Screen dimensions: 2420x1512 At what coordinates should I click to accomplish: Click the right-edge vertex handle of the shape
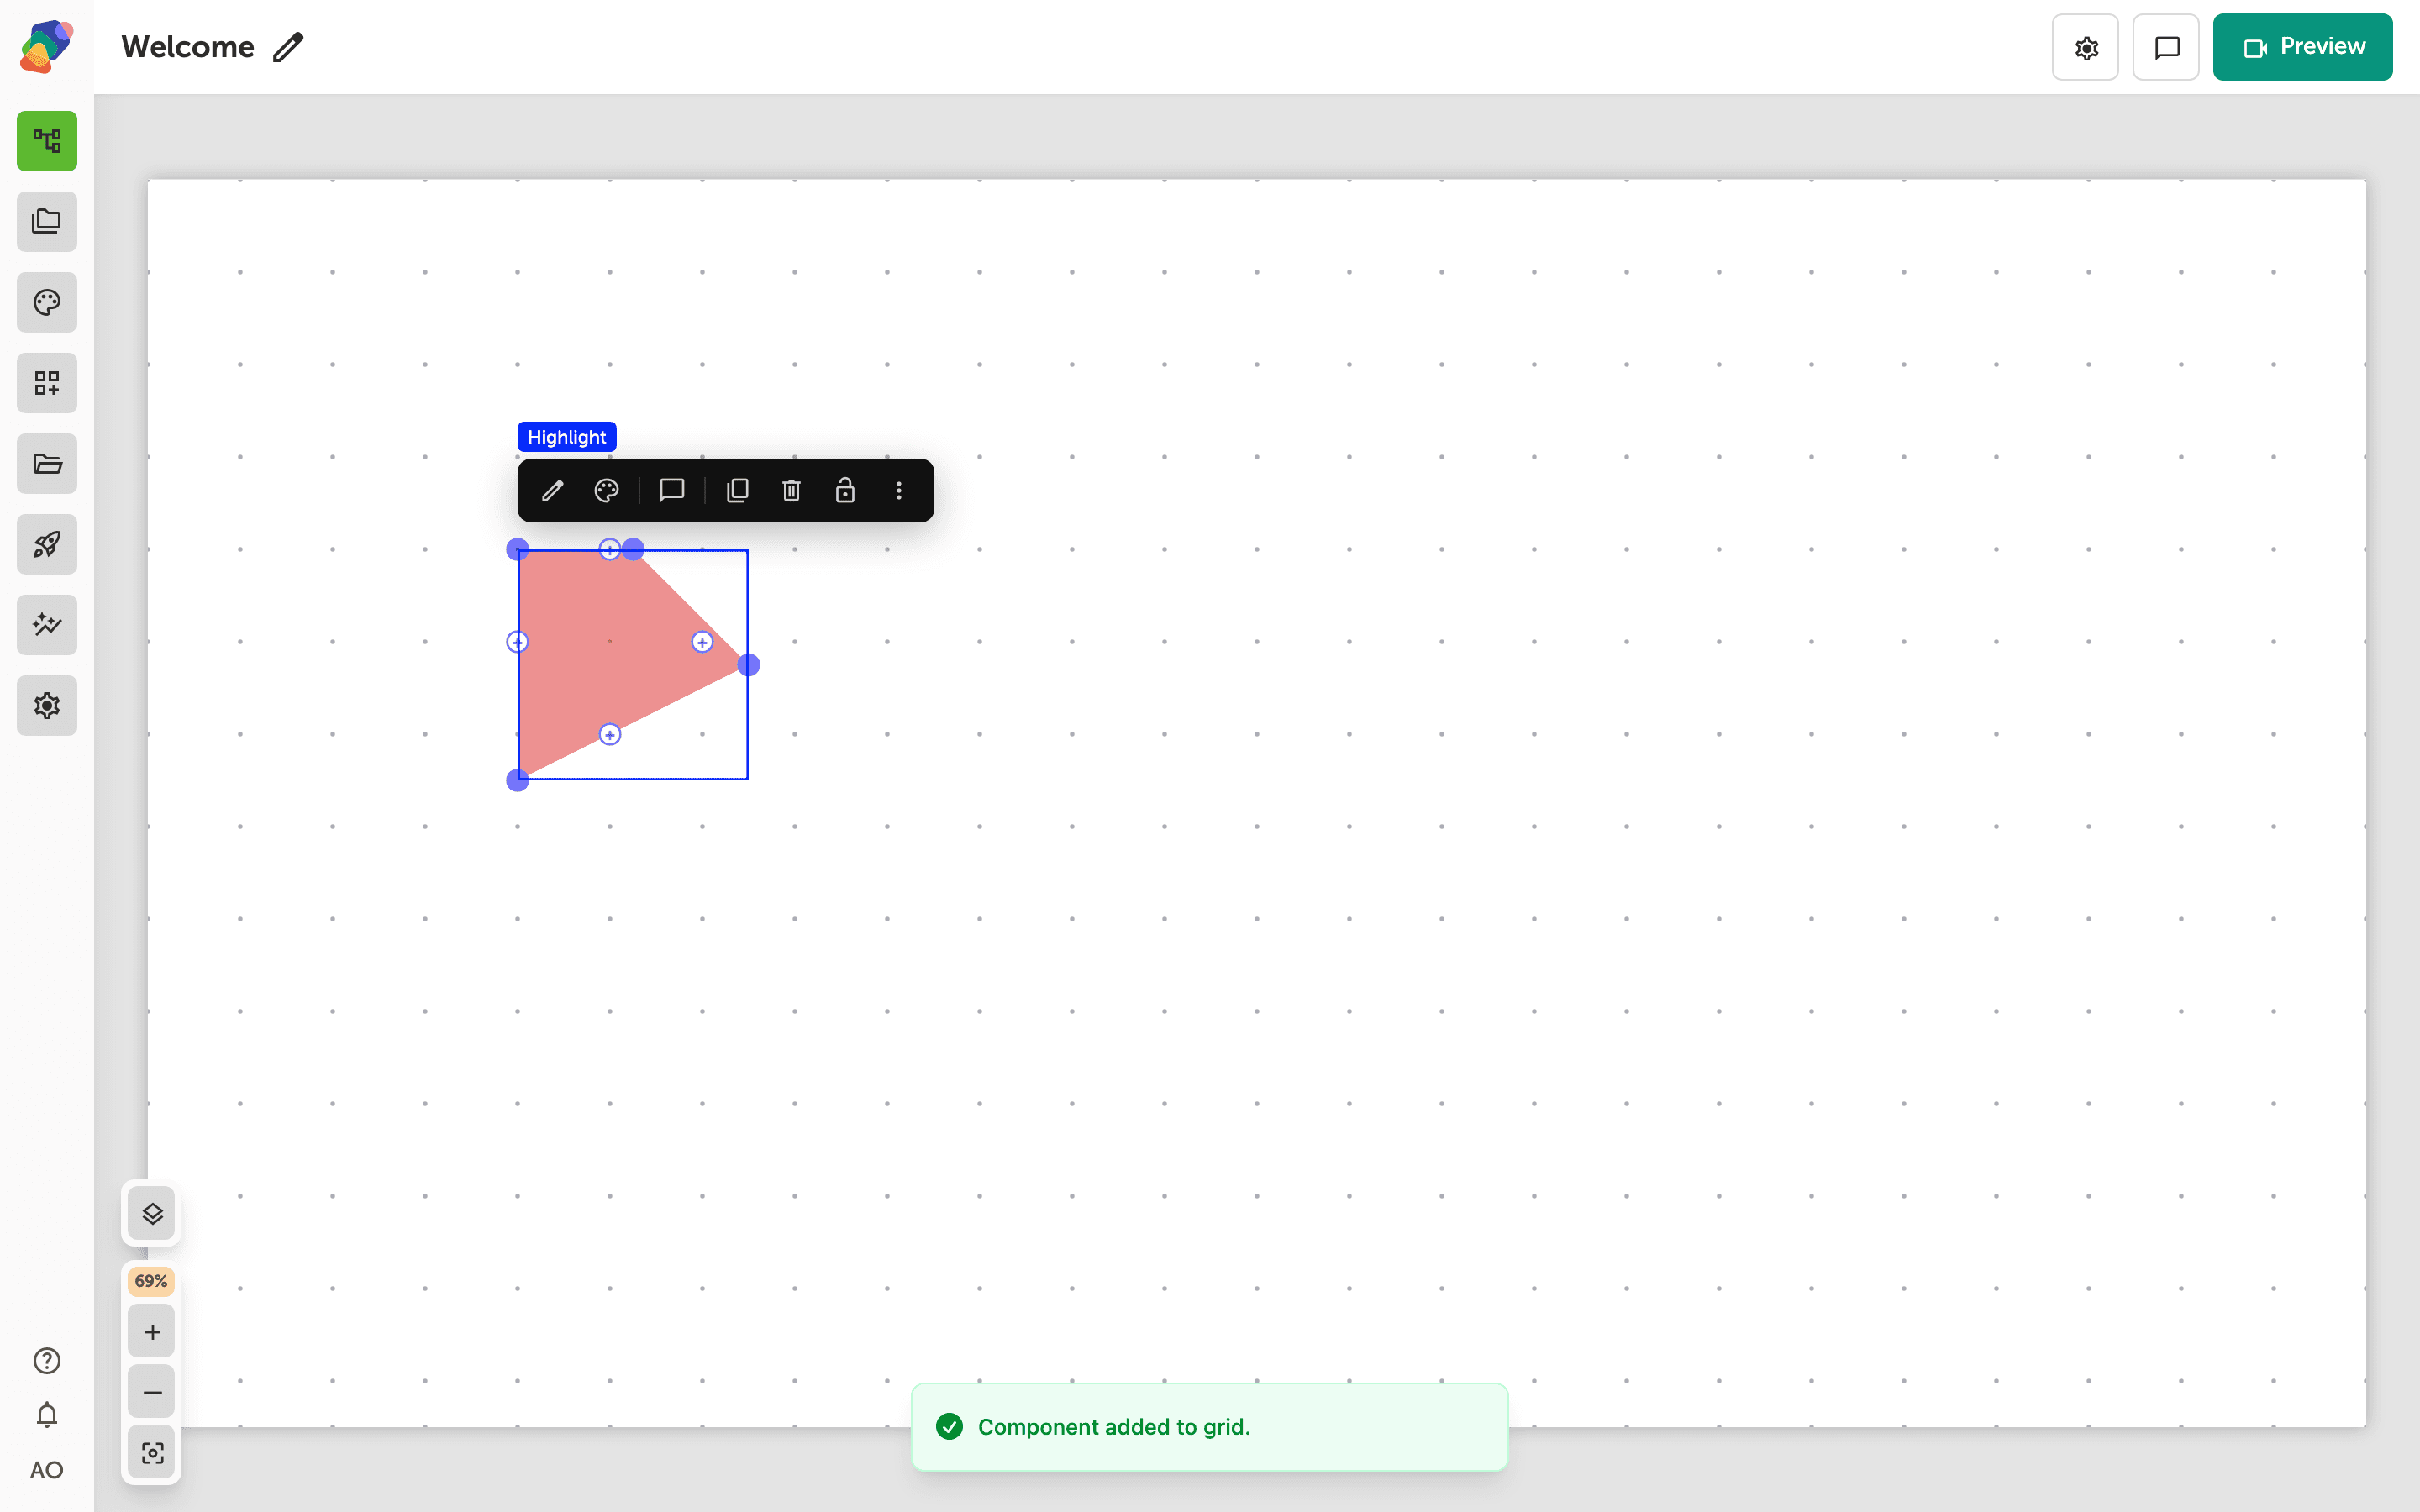click(748, 665)
